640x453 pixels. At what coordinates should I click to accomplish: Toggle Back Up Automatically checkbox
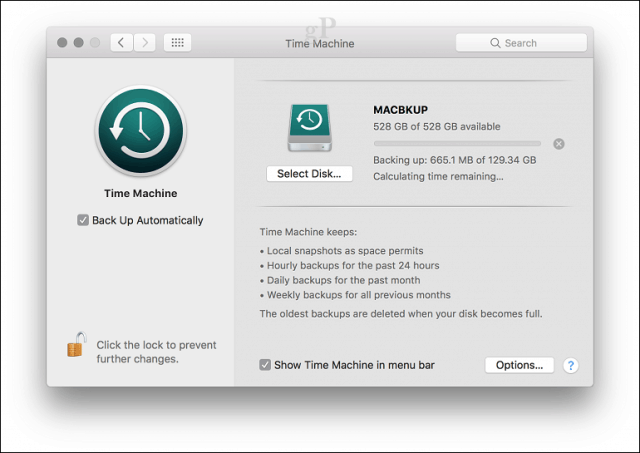[83, 220]
